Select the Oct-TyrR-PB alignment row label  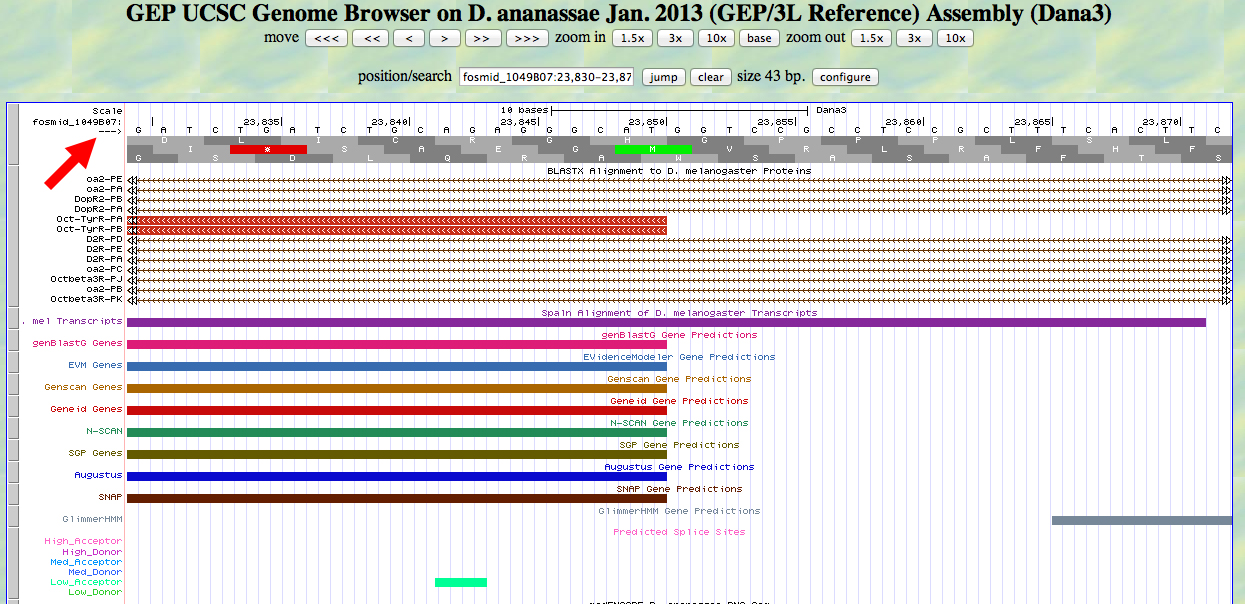point(89,228)
